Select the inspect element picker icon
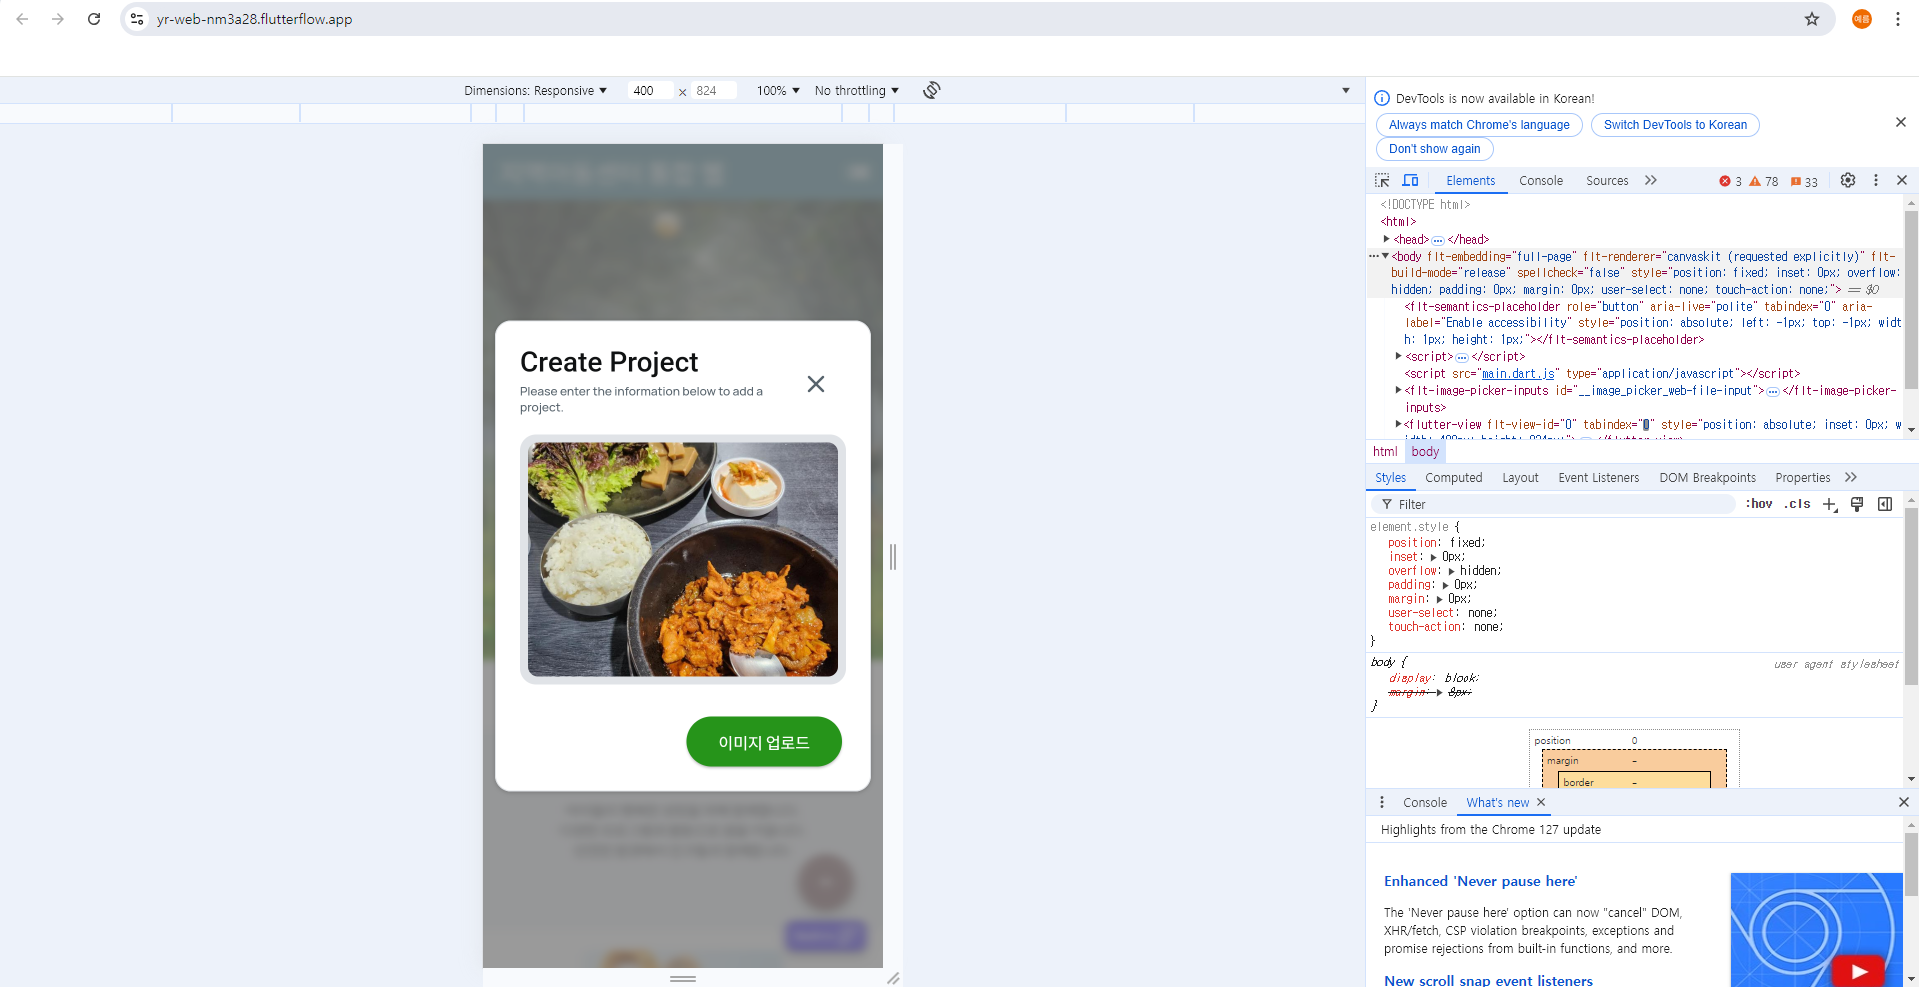This screenshot has height=987, width=1919. [x=1382, y=180]
